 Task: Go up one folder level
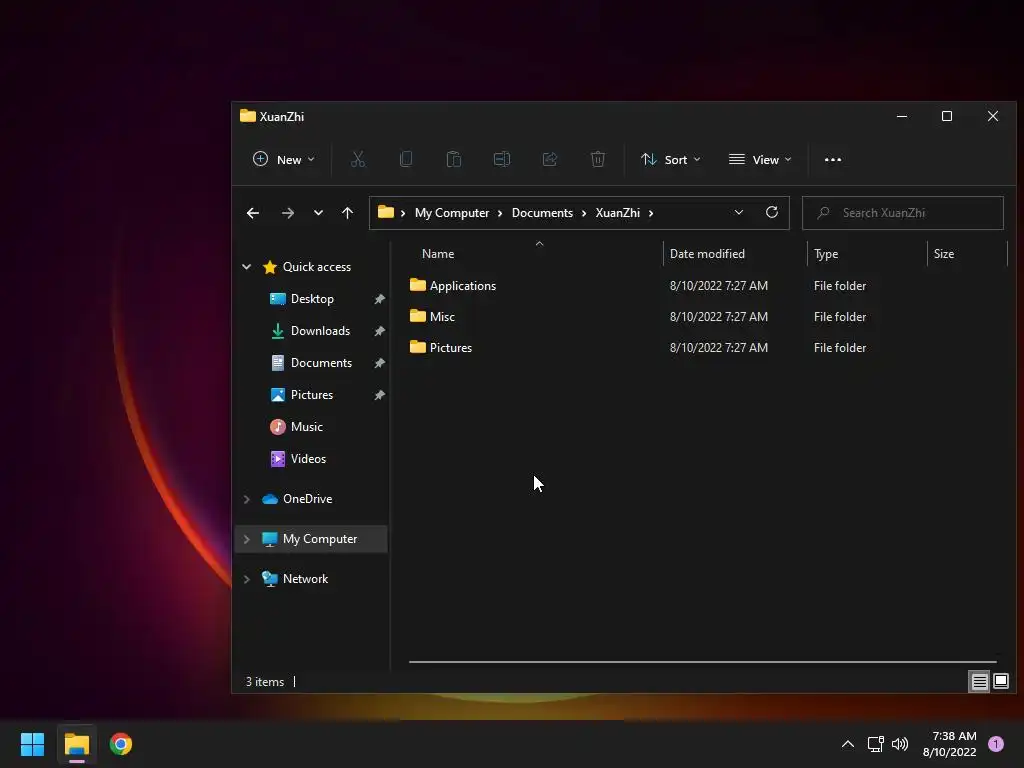(347, 213)
